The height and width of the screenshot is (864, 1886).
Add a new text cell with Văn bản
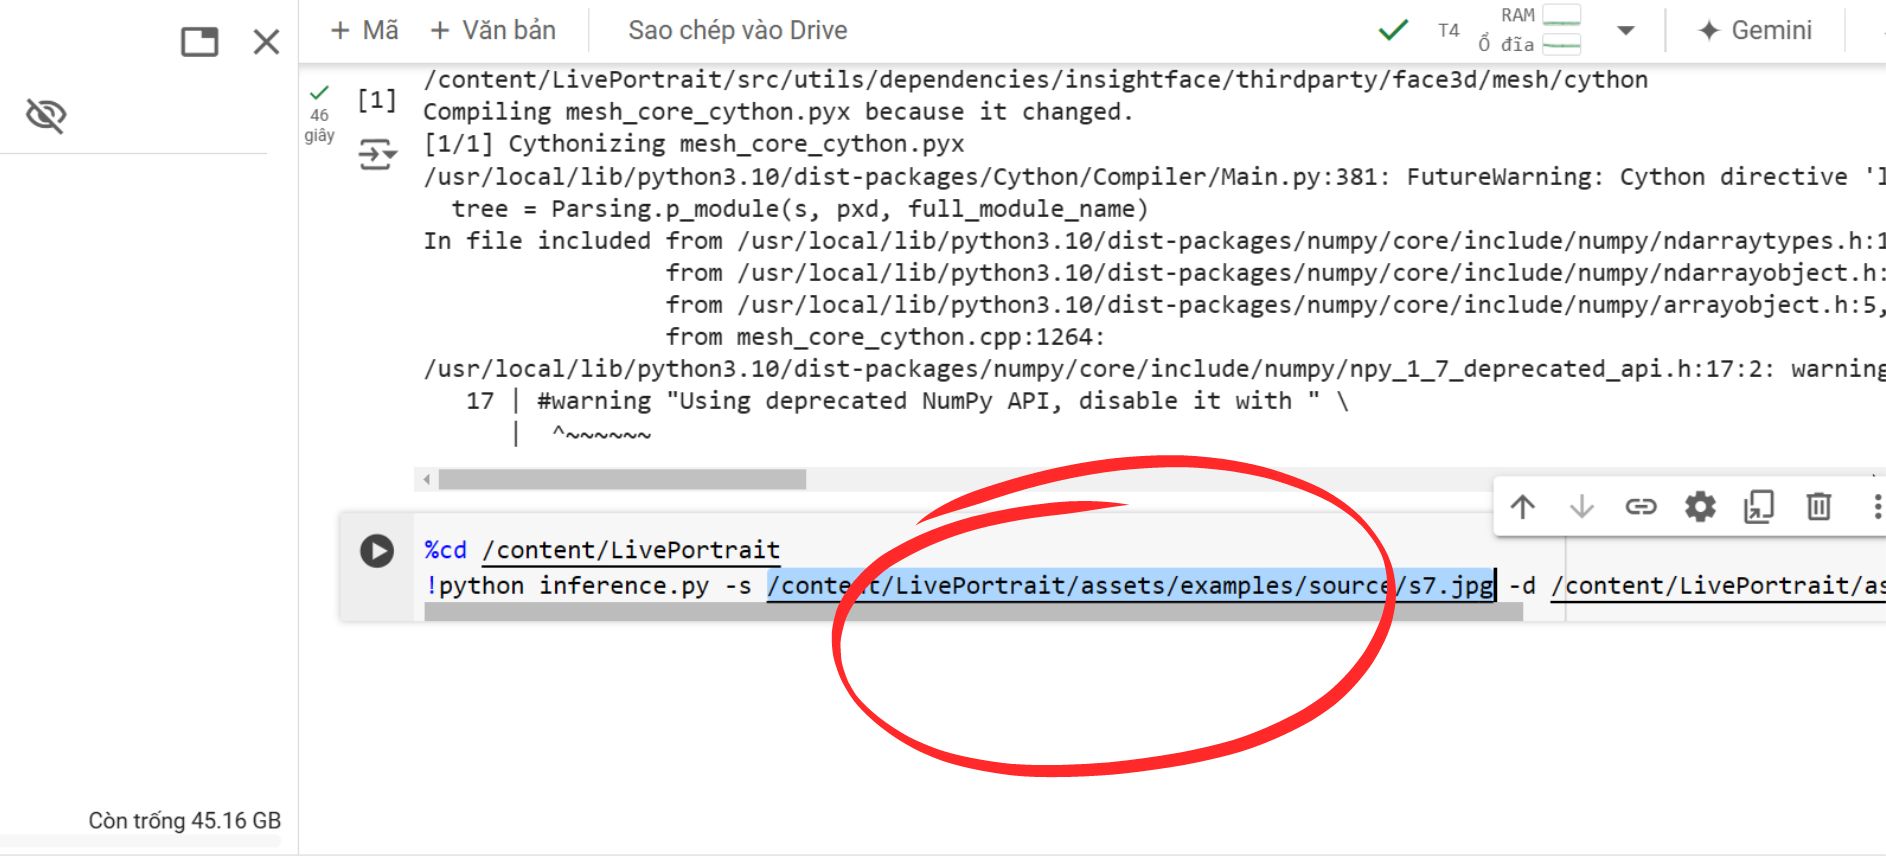point(493,30)
